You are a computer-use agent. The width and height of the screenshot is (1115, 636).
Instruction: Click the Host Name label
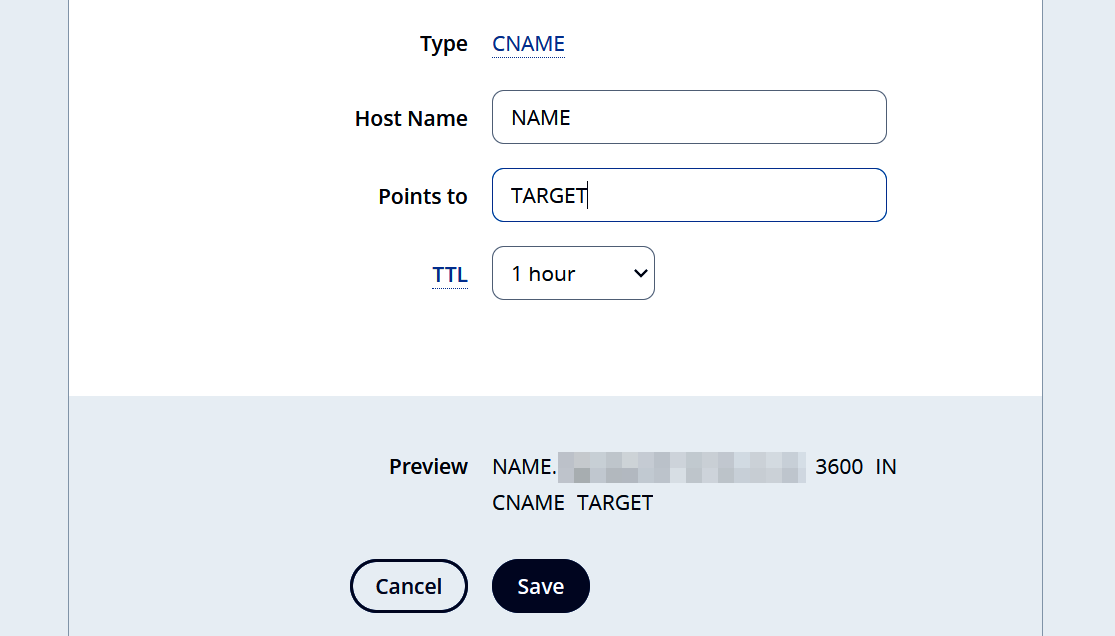coord(411,118)
